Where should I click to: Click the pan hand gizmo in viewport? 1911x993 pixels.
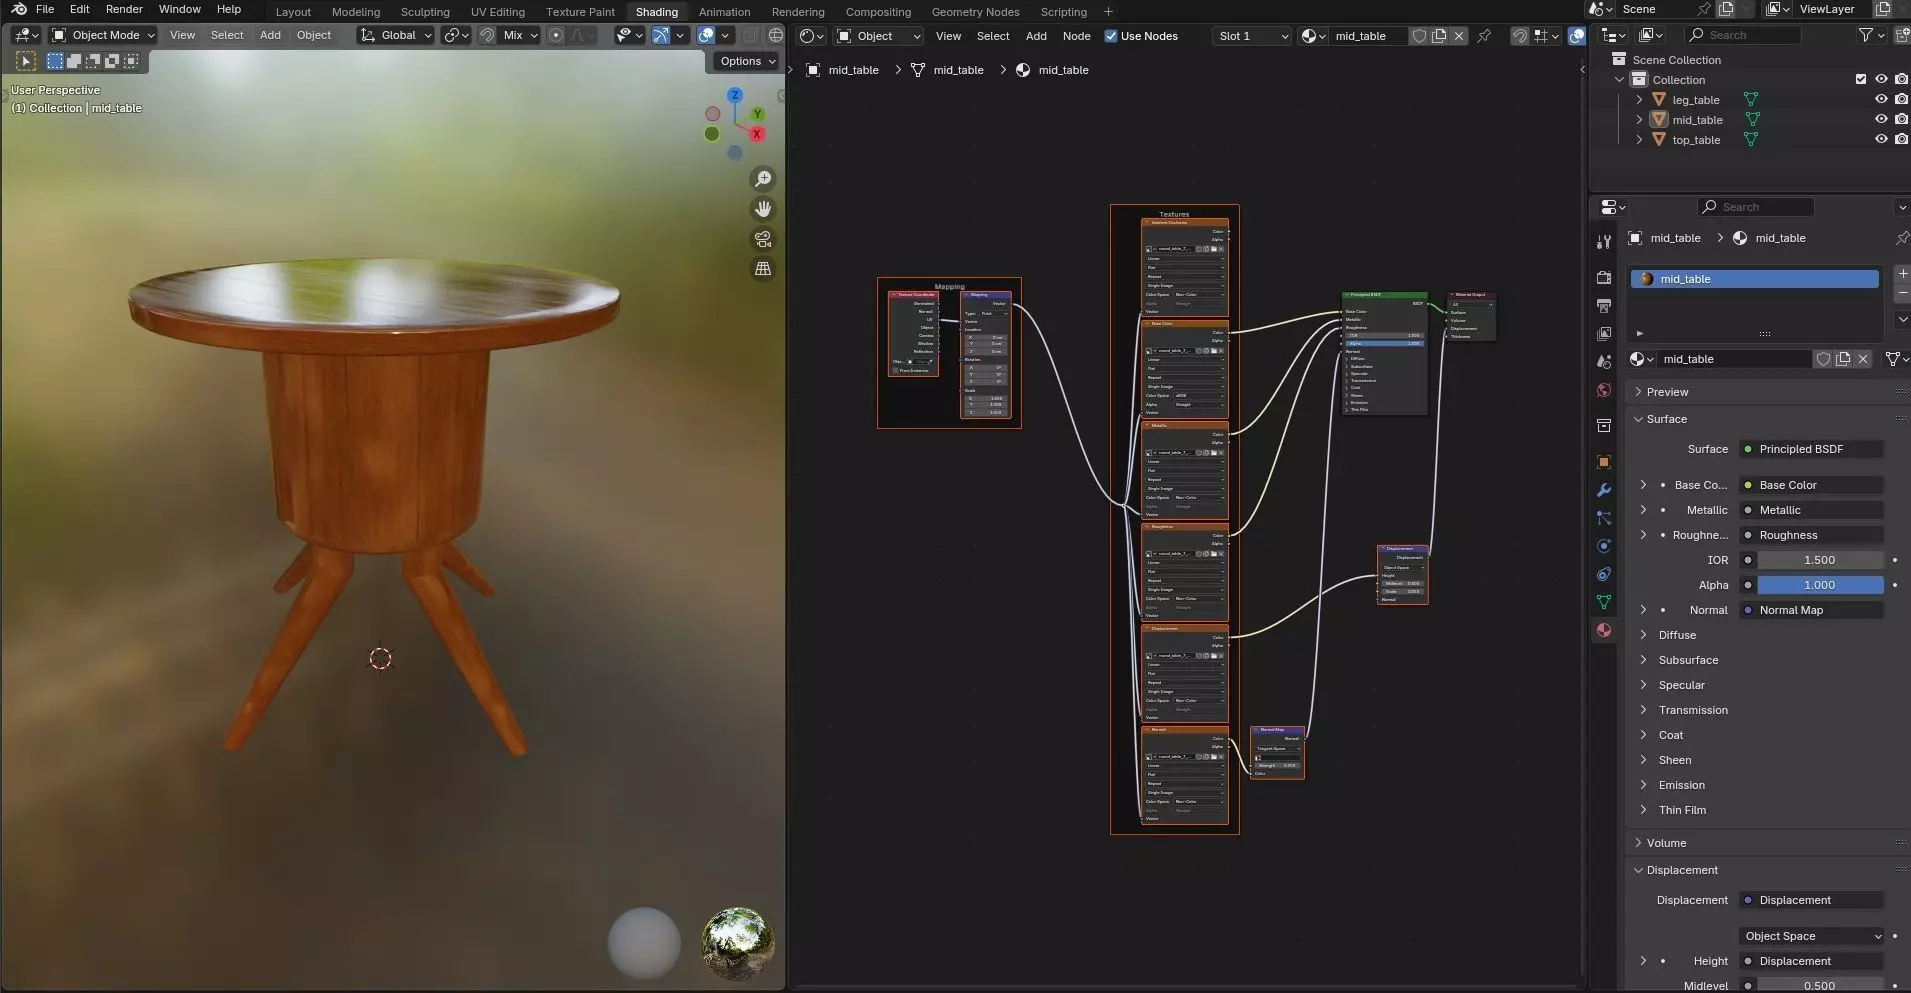763,209
